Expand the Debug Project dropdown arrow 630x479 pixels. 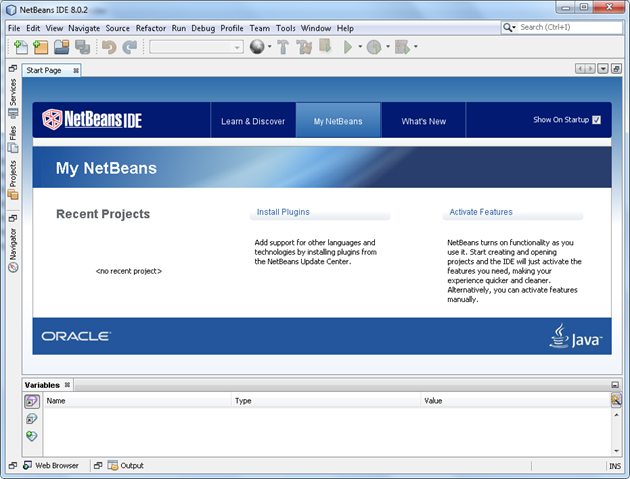416,47
